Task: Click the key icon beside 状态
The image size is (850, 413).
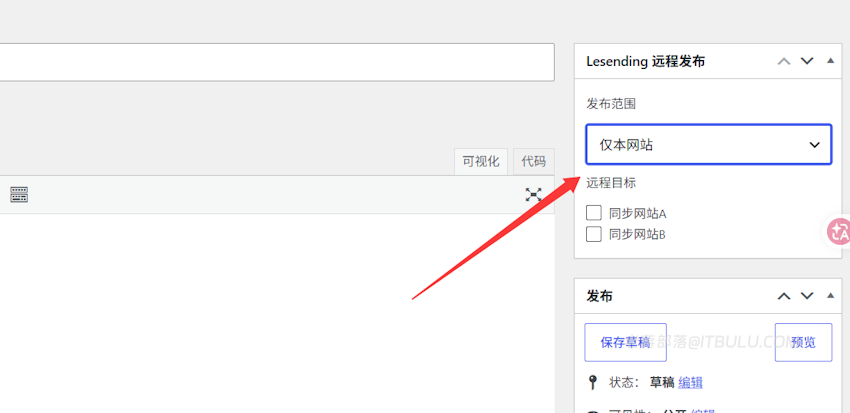Action: click(593, 382)
